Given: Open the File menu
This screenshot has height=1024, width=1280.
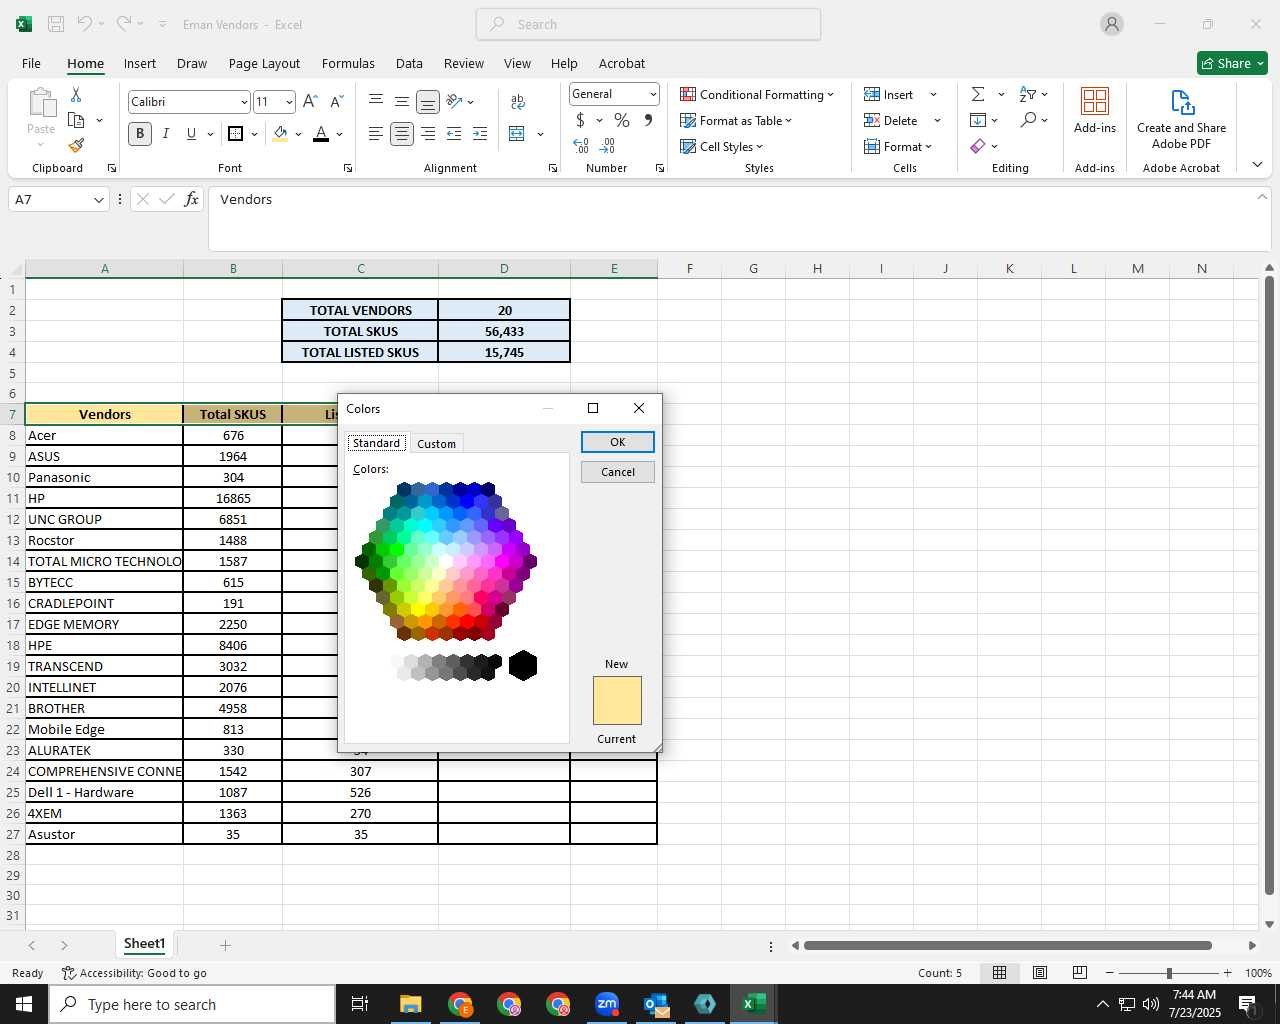Looking at the screenshot, I should (31, 63).
